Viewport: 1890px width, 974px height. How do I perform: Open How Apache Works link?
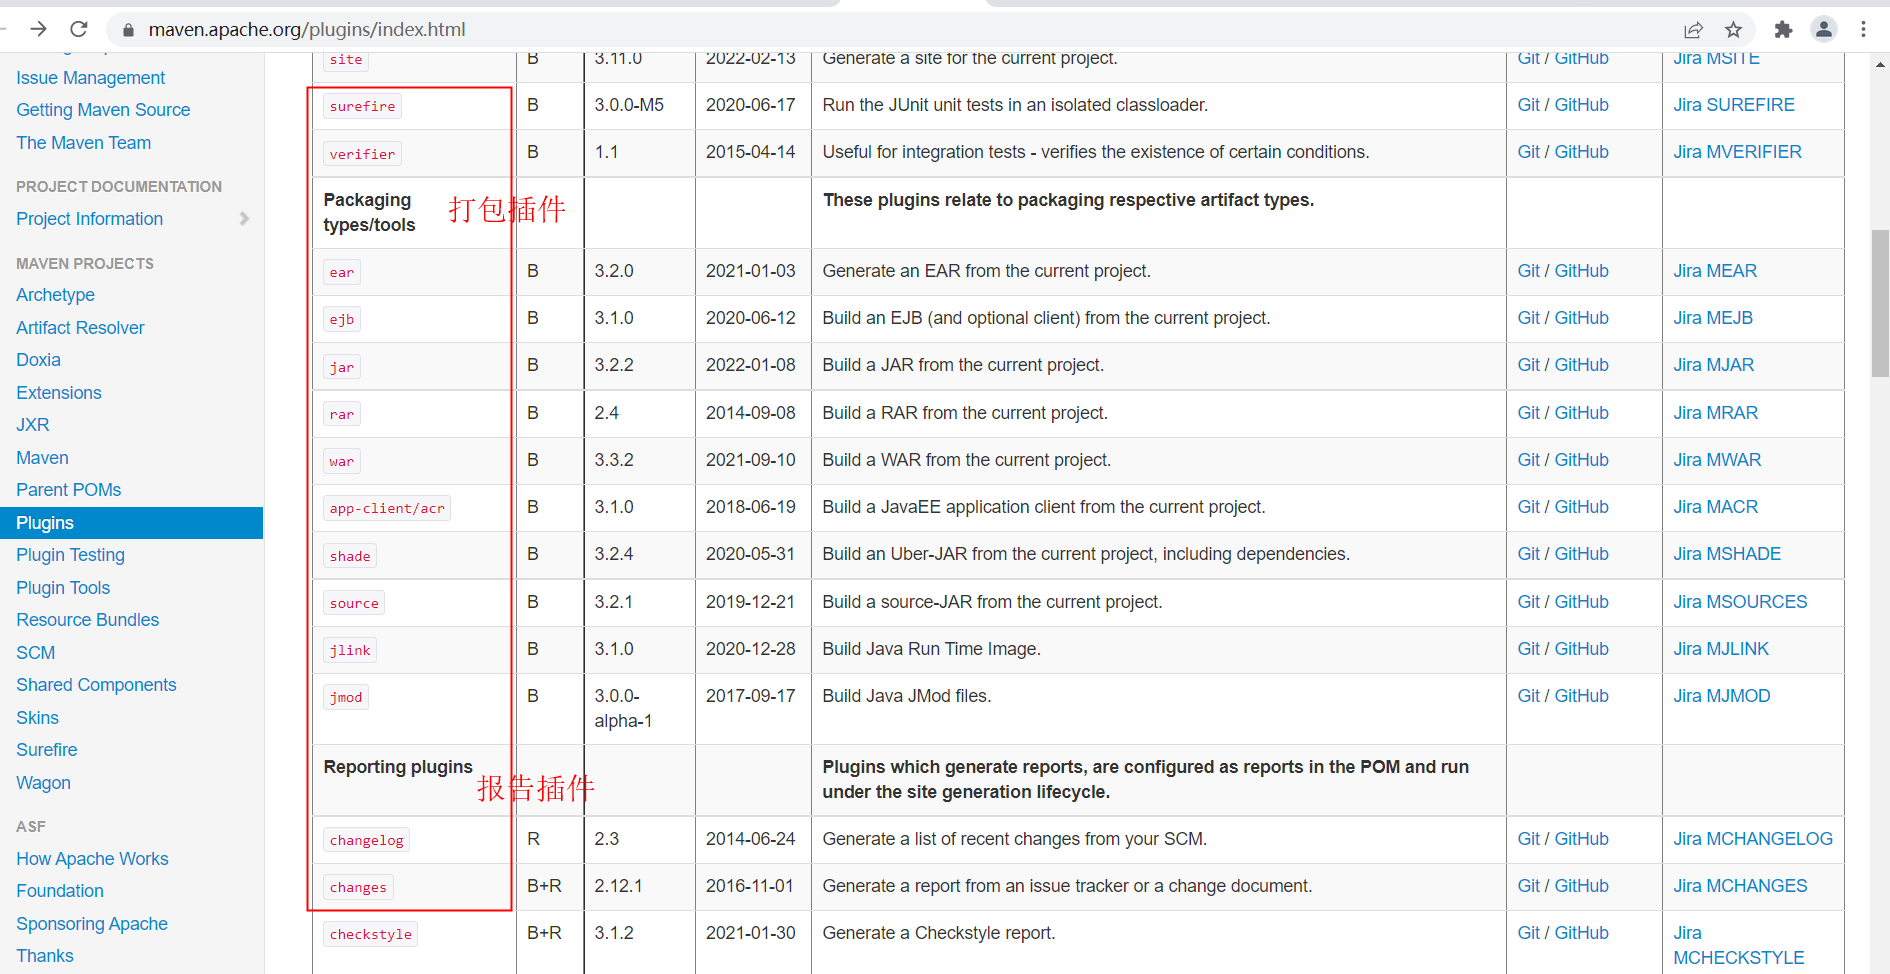(92, 859)
